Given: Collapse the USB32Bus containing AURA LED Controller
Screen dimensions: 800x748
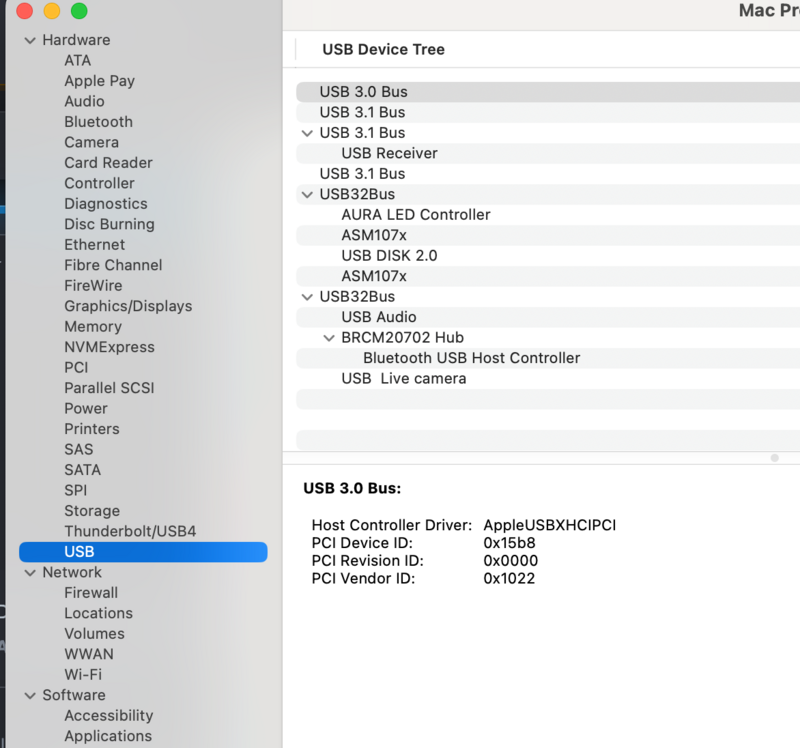Looking at the screenshot, I should (307, 194).
